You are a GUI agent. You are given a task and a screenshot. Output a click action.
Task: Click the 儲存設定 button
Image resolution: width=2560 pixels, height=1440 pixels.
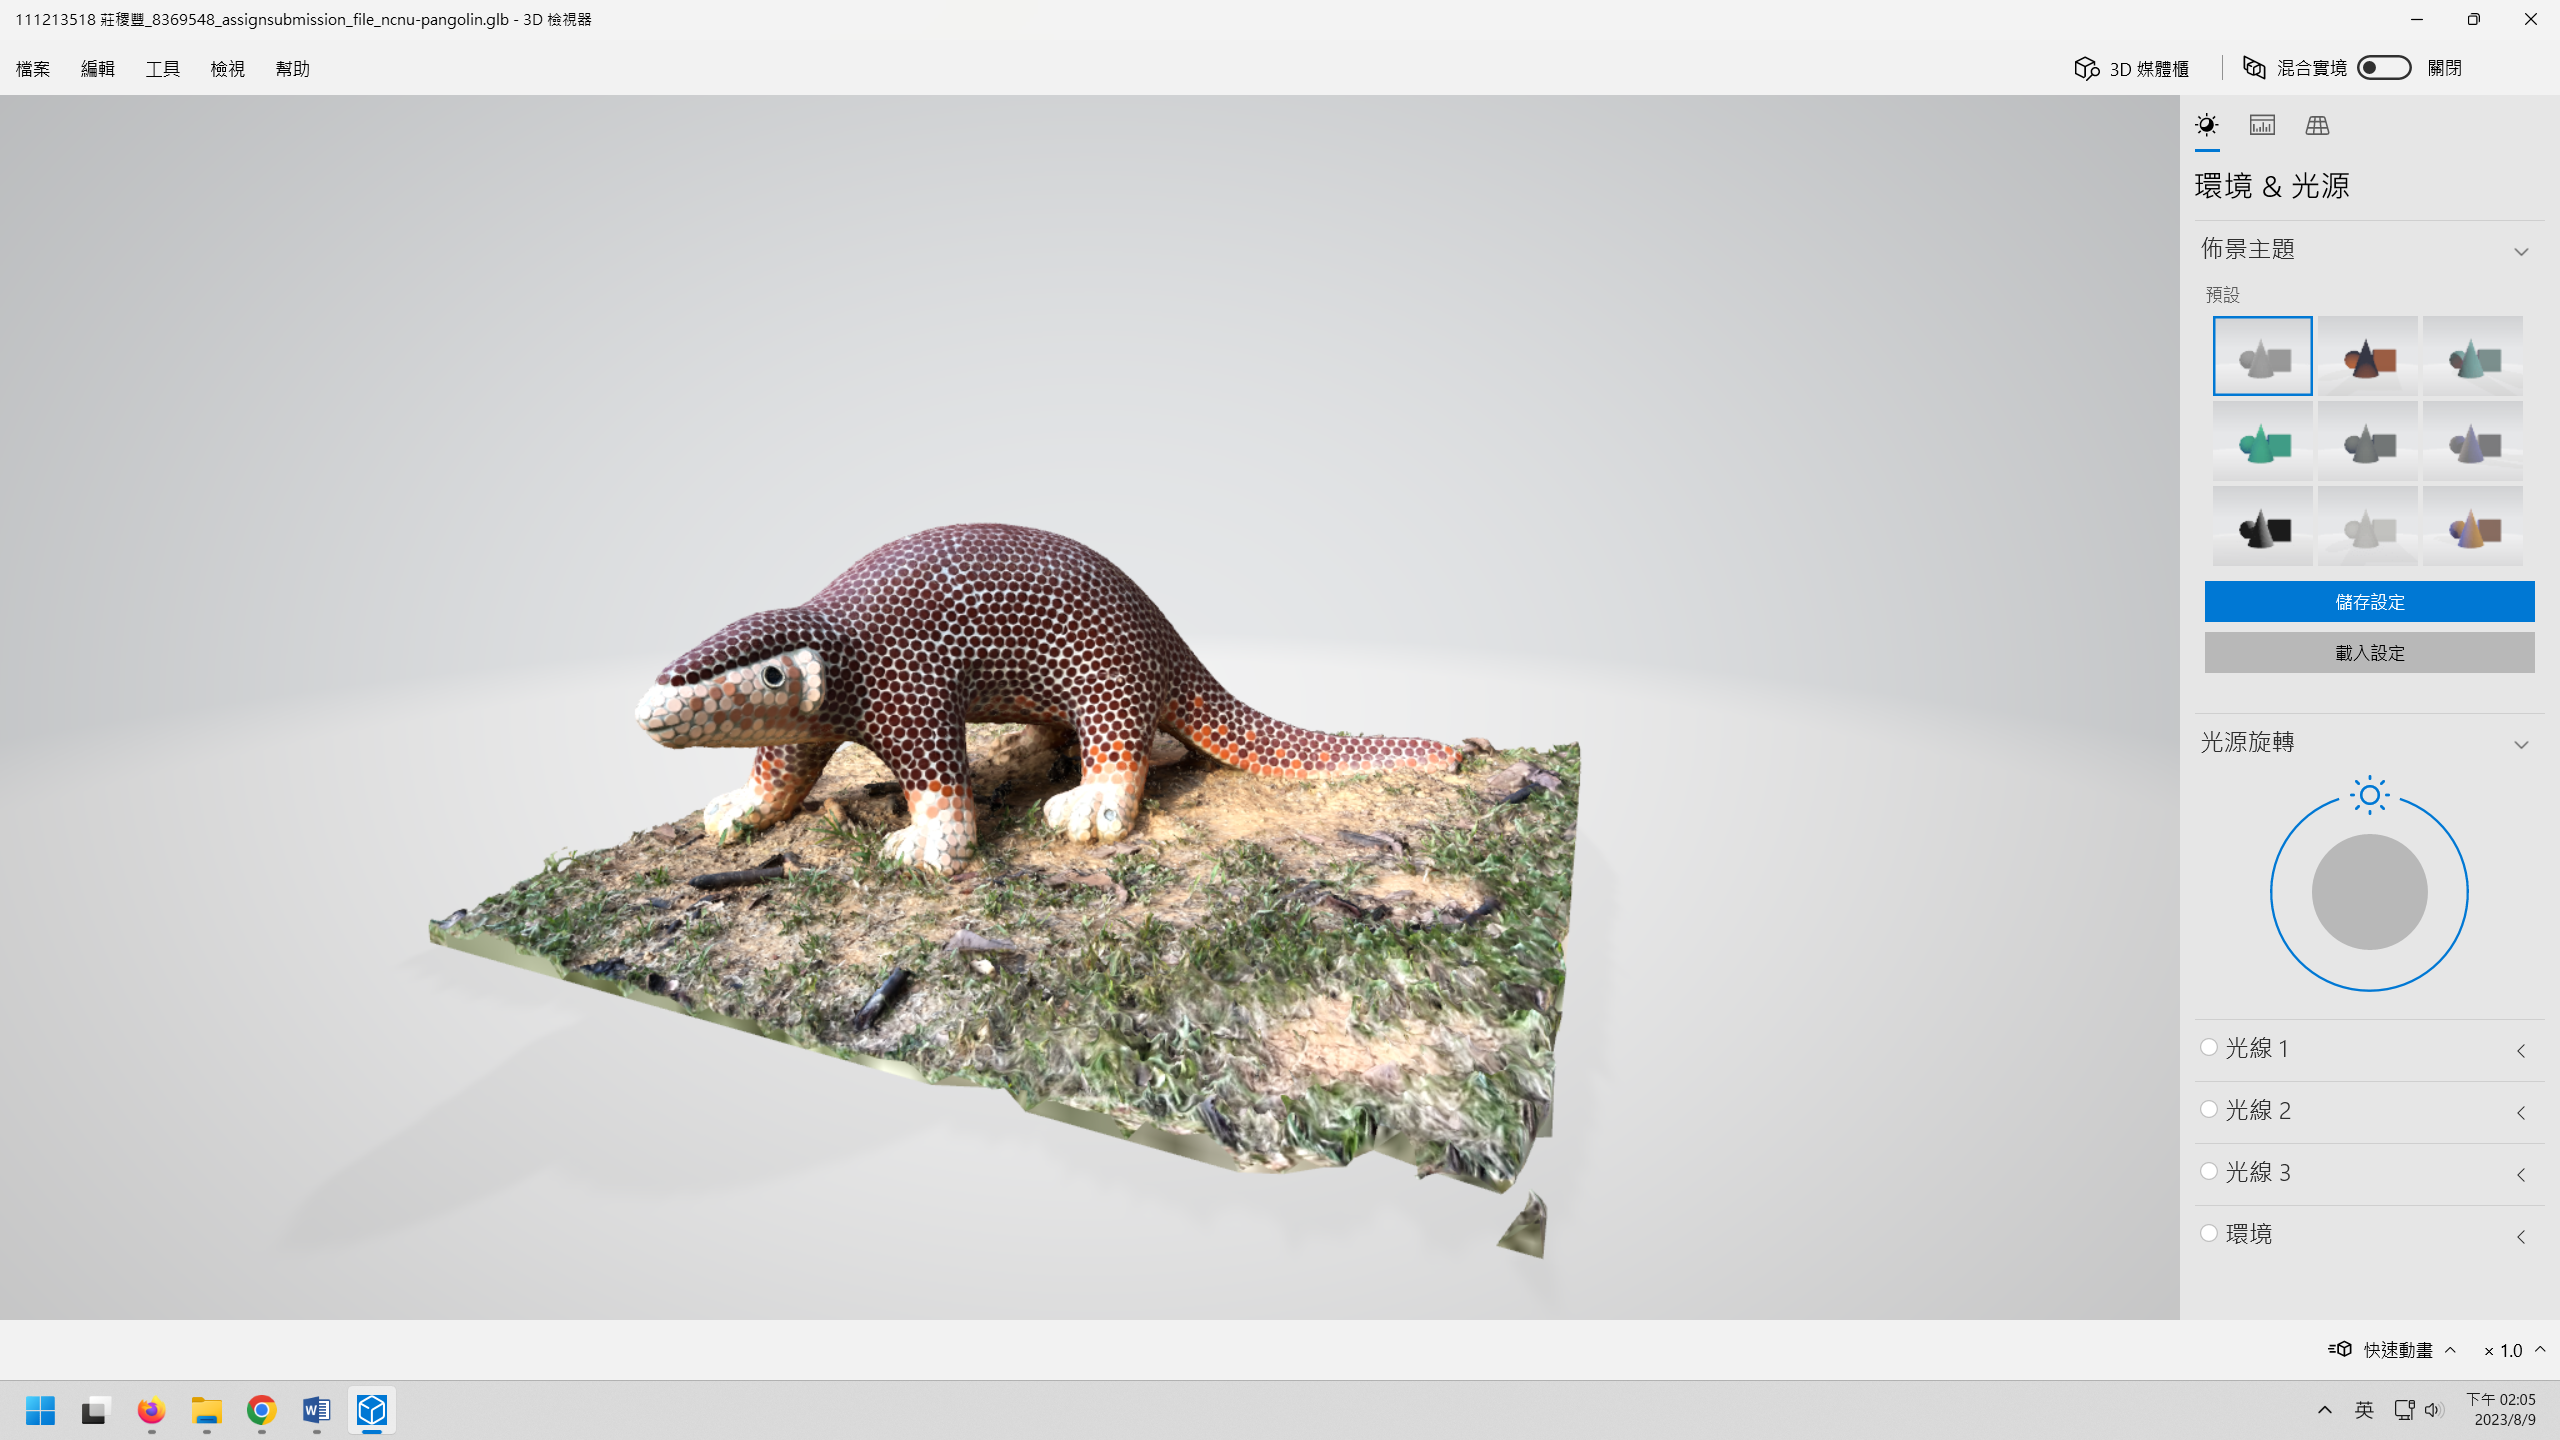[2369, 601]
